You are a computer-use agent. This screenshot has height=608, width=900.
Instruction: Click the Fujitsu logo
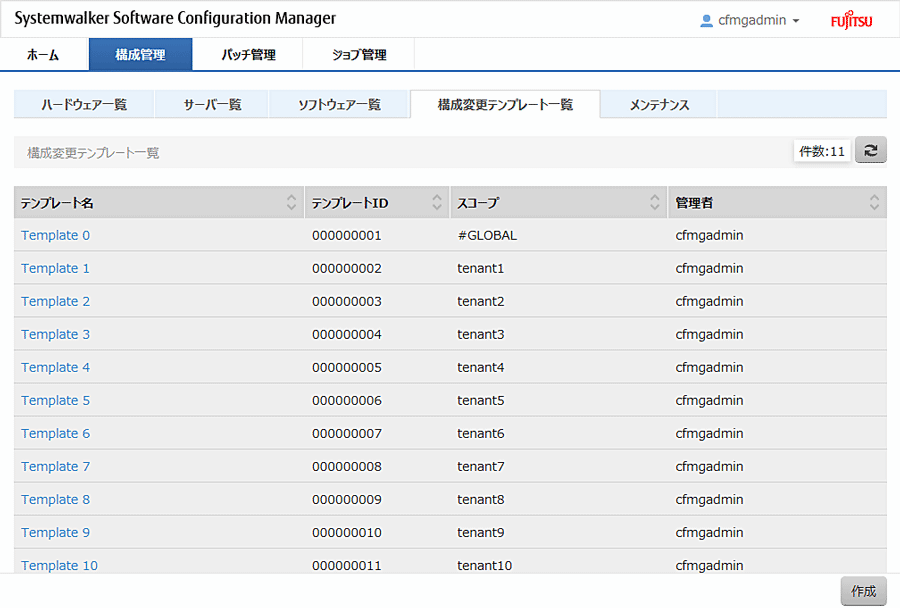tap(851, 21)
